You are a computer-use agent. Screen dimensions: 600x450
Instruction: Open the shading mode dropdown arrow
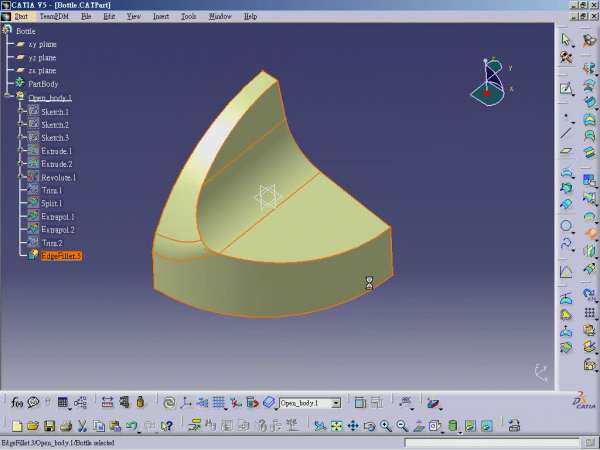click(460, 432)
